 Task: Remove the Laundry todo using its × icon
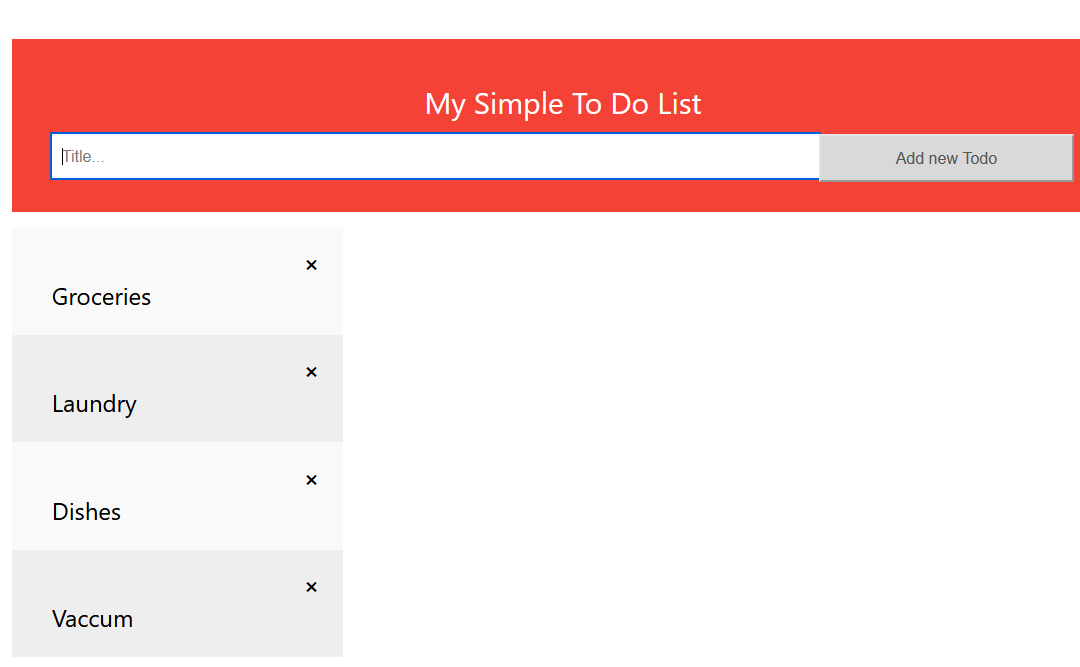tap(311, 372)
